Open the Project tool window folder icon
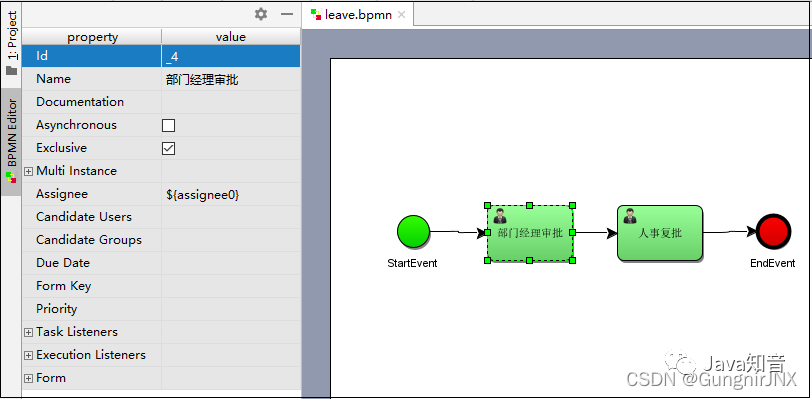This screenshot has width=812, height=399. tap(11, 70)
